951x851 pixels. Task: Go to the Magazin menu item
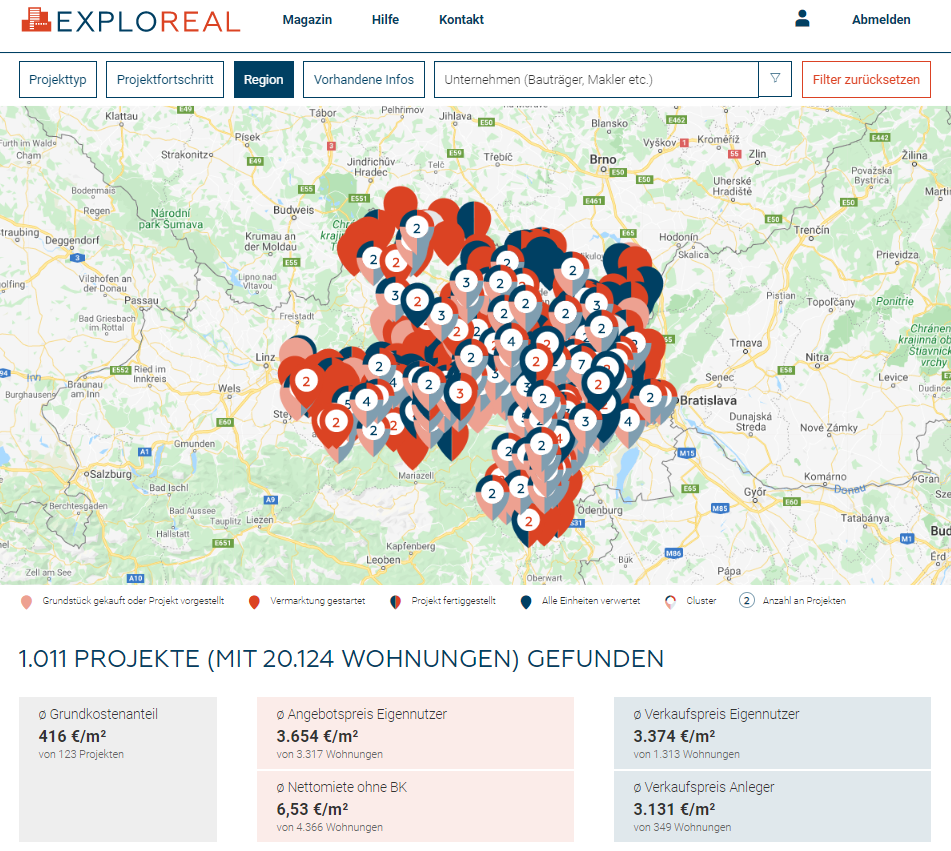tap(307, 20)
